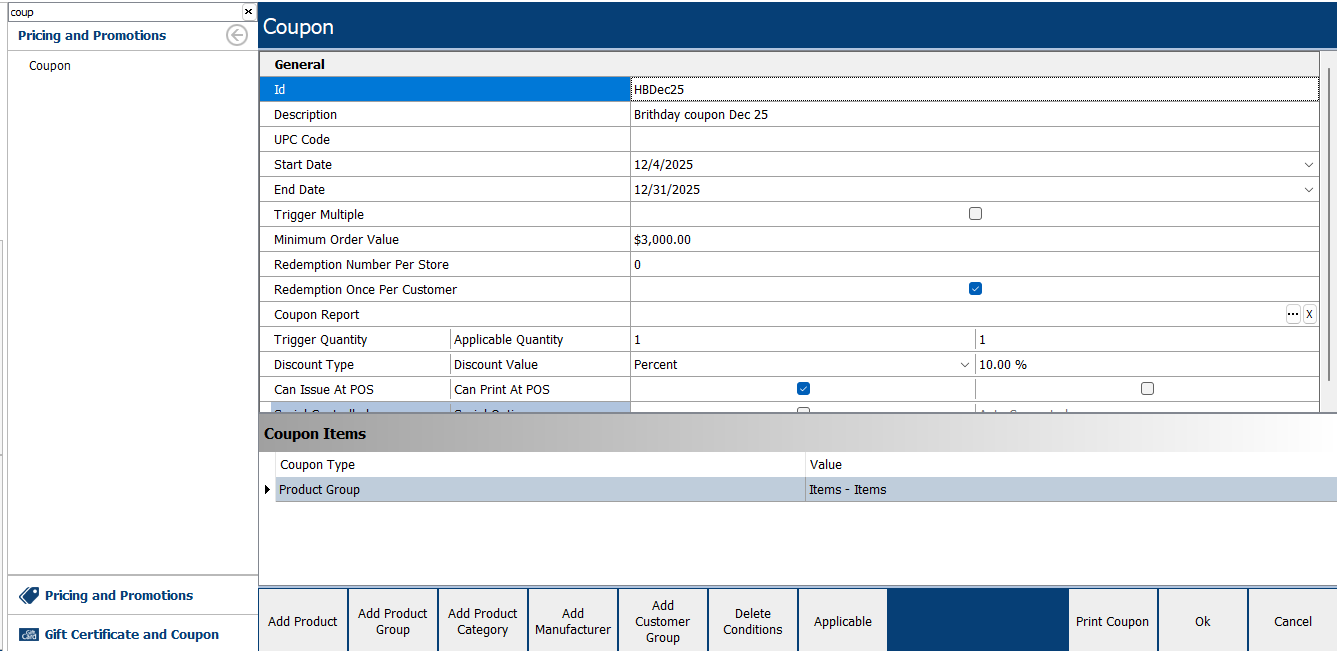Expand the Discount Type dropdown
Viewport: 1337px width, 651px height.
coord(965,365)
